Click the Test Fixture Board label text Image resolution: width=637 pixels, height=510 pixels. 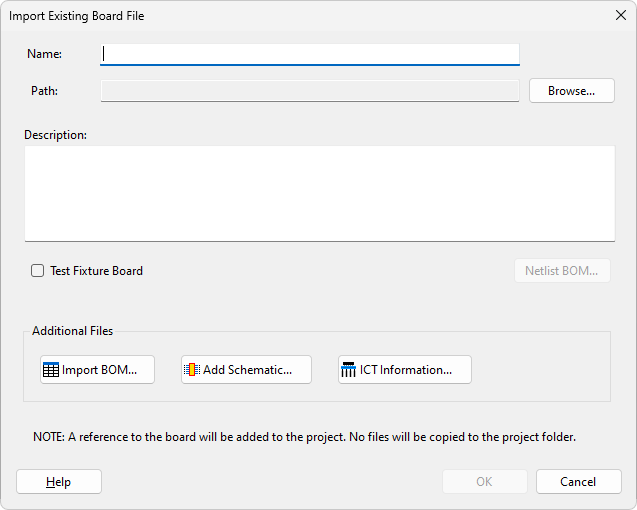click(96, 271)
